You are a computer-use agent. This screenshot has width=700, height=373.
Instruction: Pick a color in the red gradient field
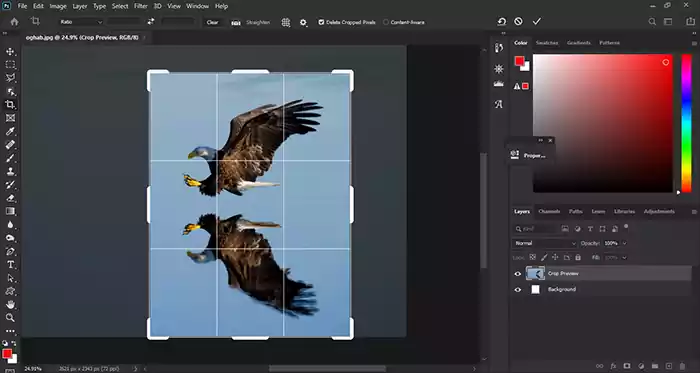(x=603, y=124)
